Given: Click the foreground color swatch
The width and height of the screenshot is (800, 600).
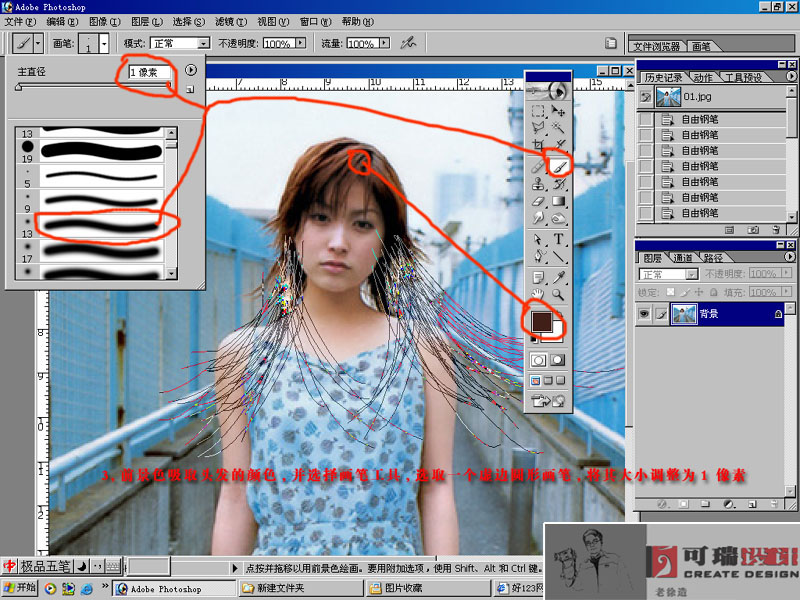Looking at the screenshot, I should point(541,321).
